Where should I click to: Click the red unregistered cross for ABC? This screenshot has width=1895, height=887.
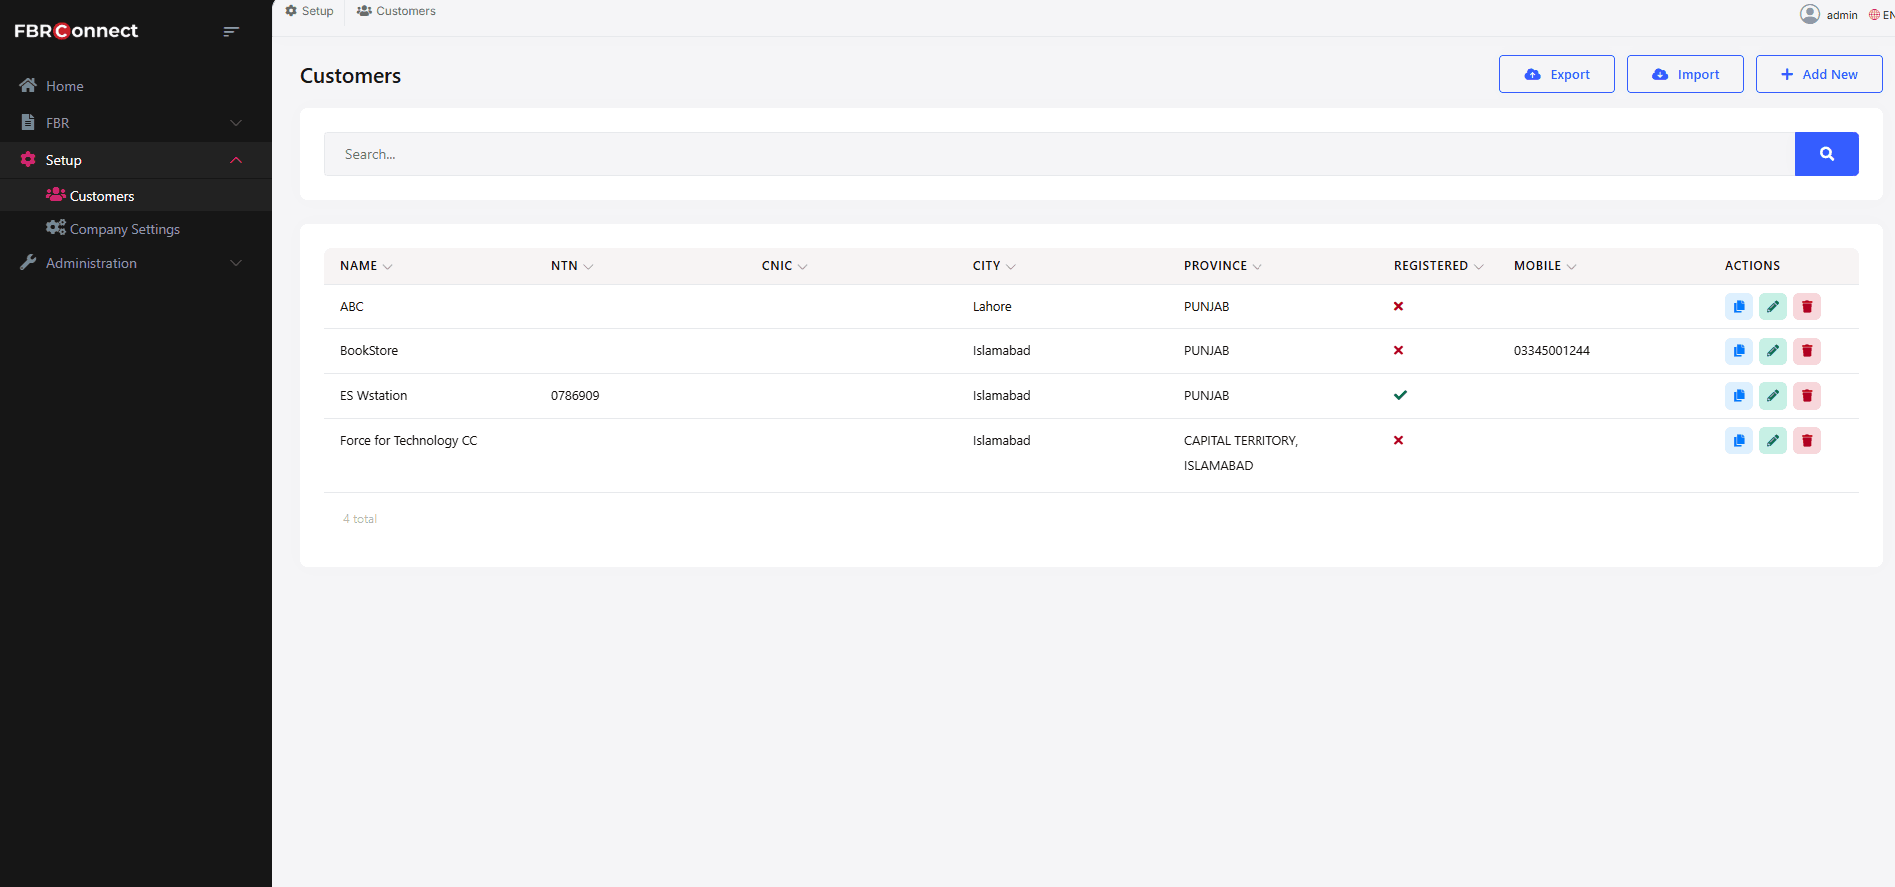click(1398, 306)
